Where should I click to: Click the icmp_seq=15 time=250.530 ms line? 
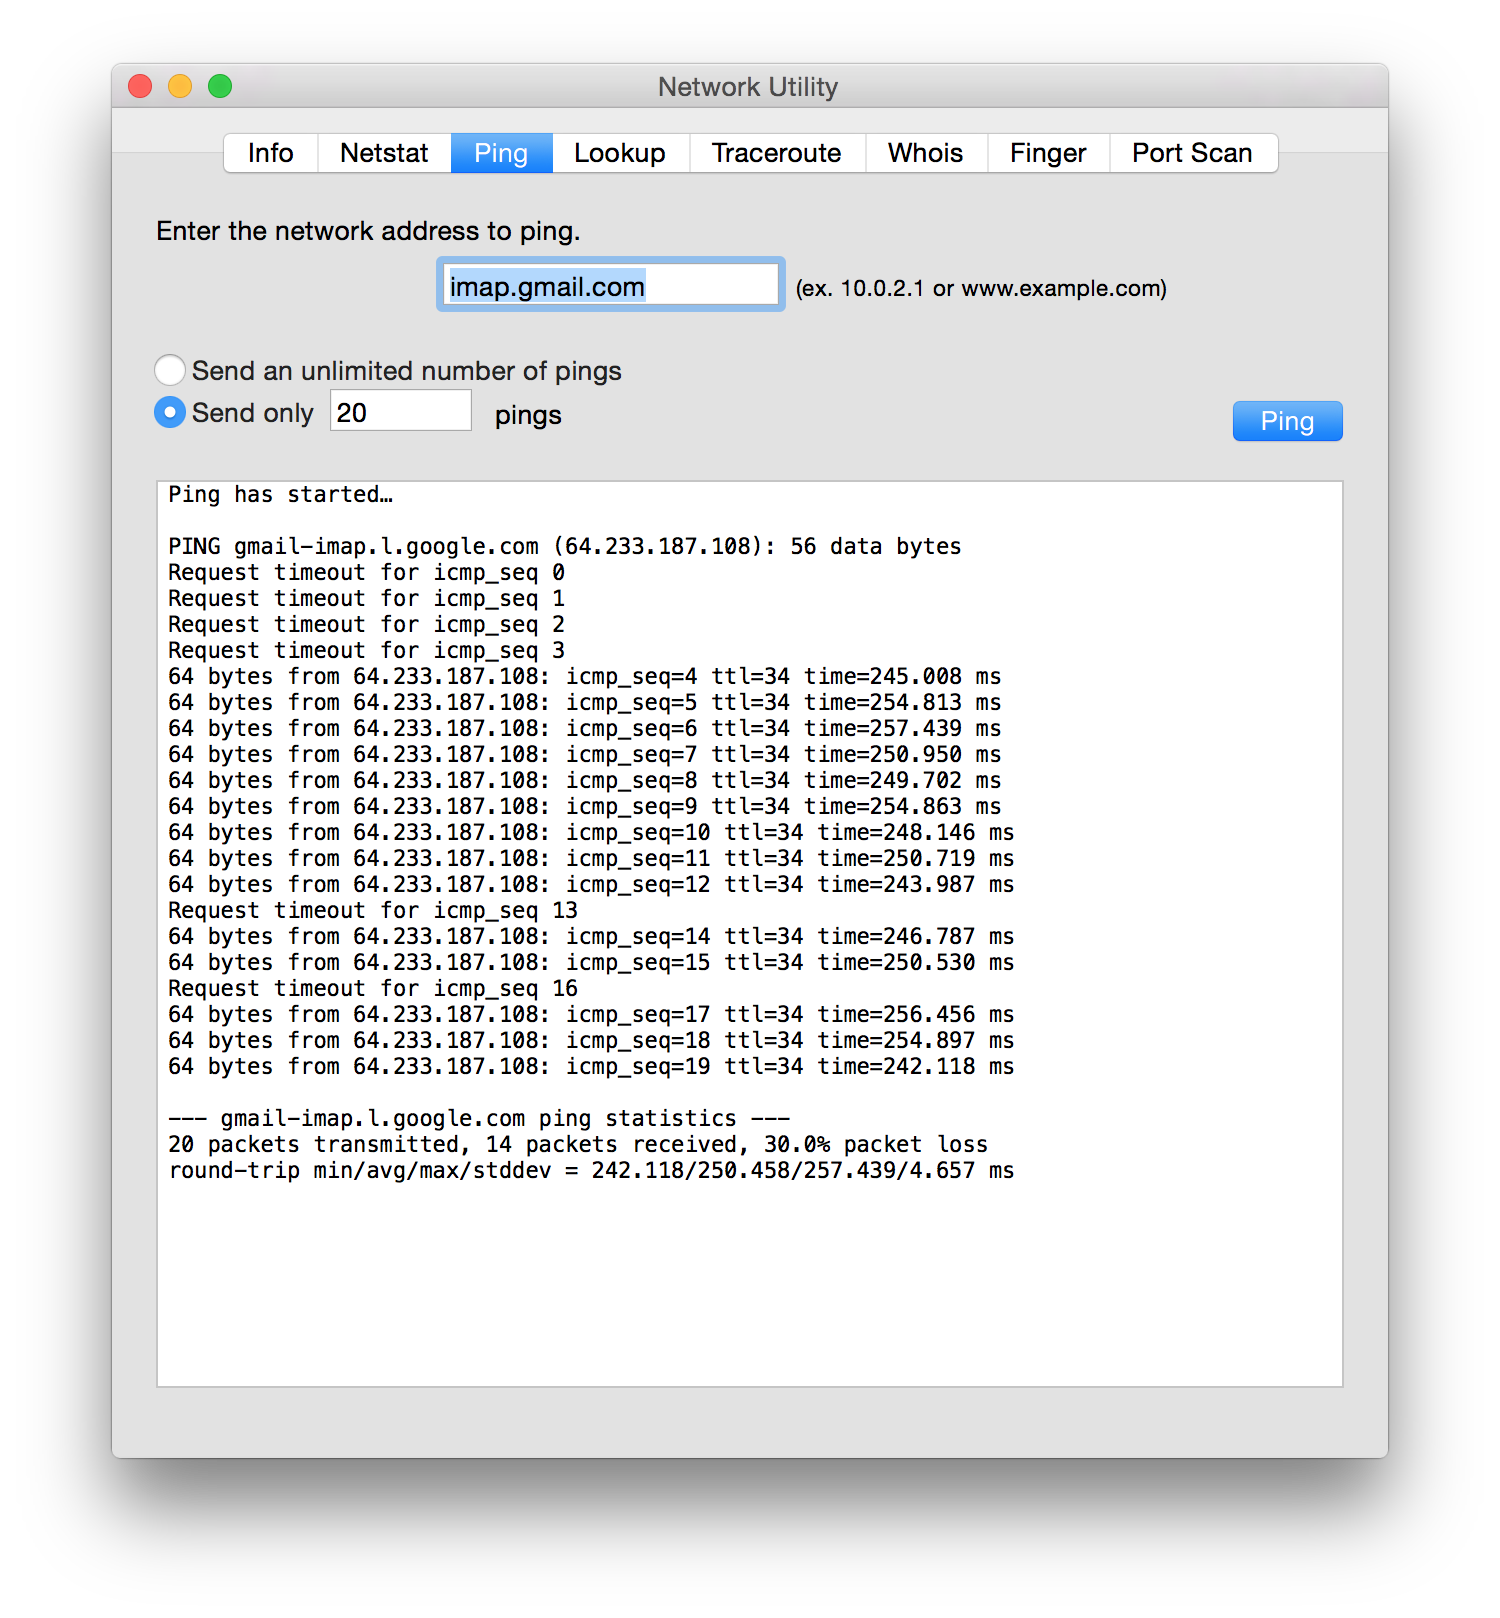click(591, 962)
